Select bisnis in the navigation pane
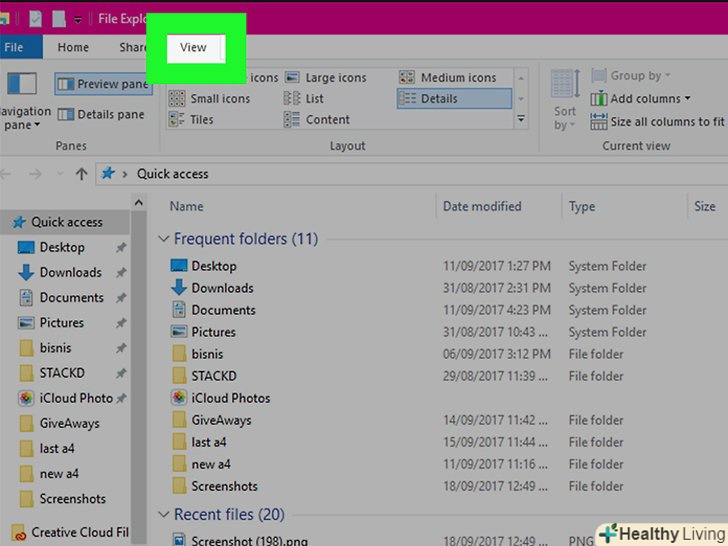Viewport: 728px width, 546px height. 55,347
